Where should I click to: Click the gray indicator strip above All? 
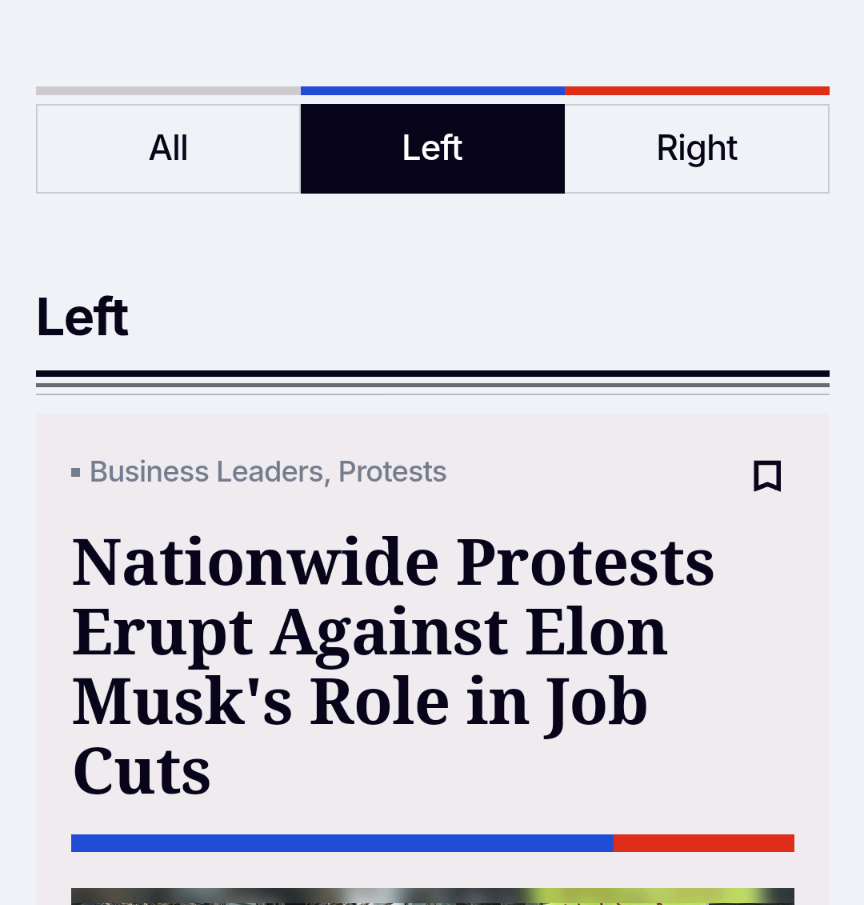[x=169, y=91]
